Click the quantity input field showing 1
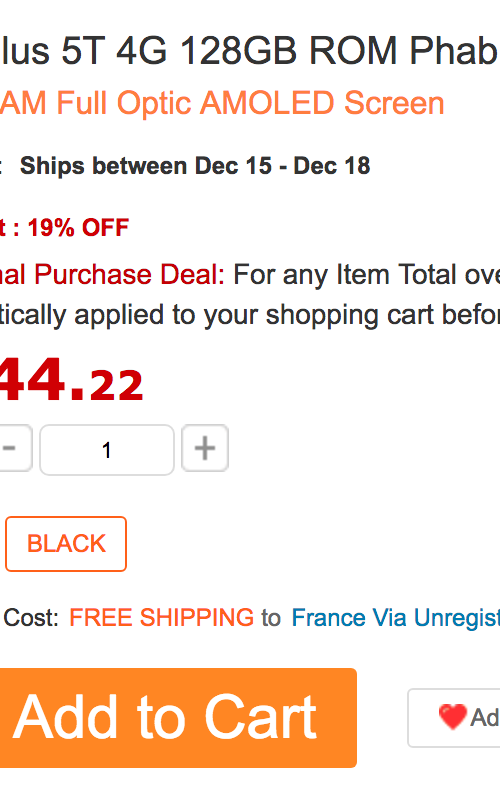This screenshot has height=808, width=500. (107, 449)
